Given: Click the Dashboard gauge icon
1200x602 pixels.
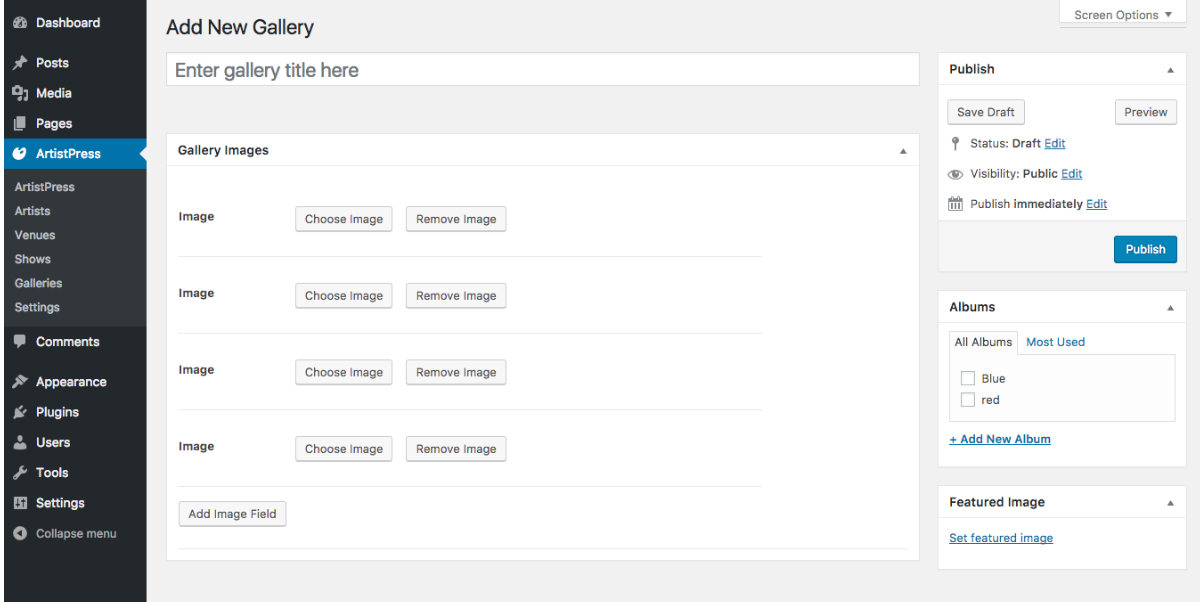Looking at the screenshot, I should (19, 23).
